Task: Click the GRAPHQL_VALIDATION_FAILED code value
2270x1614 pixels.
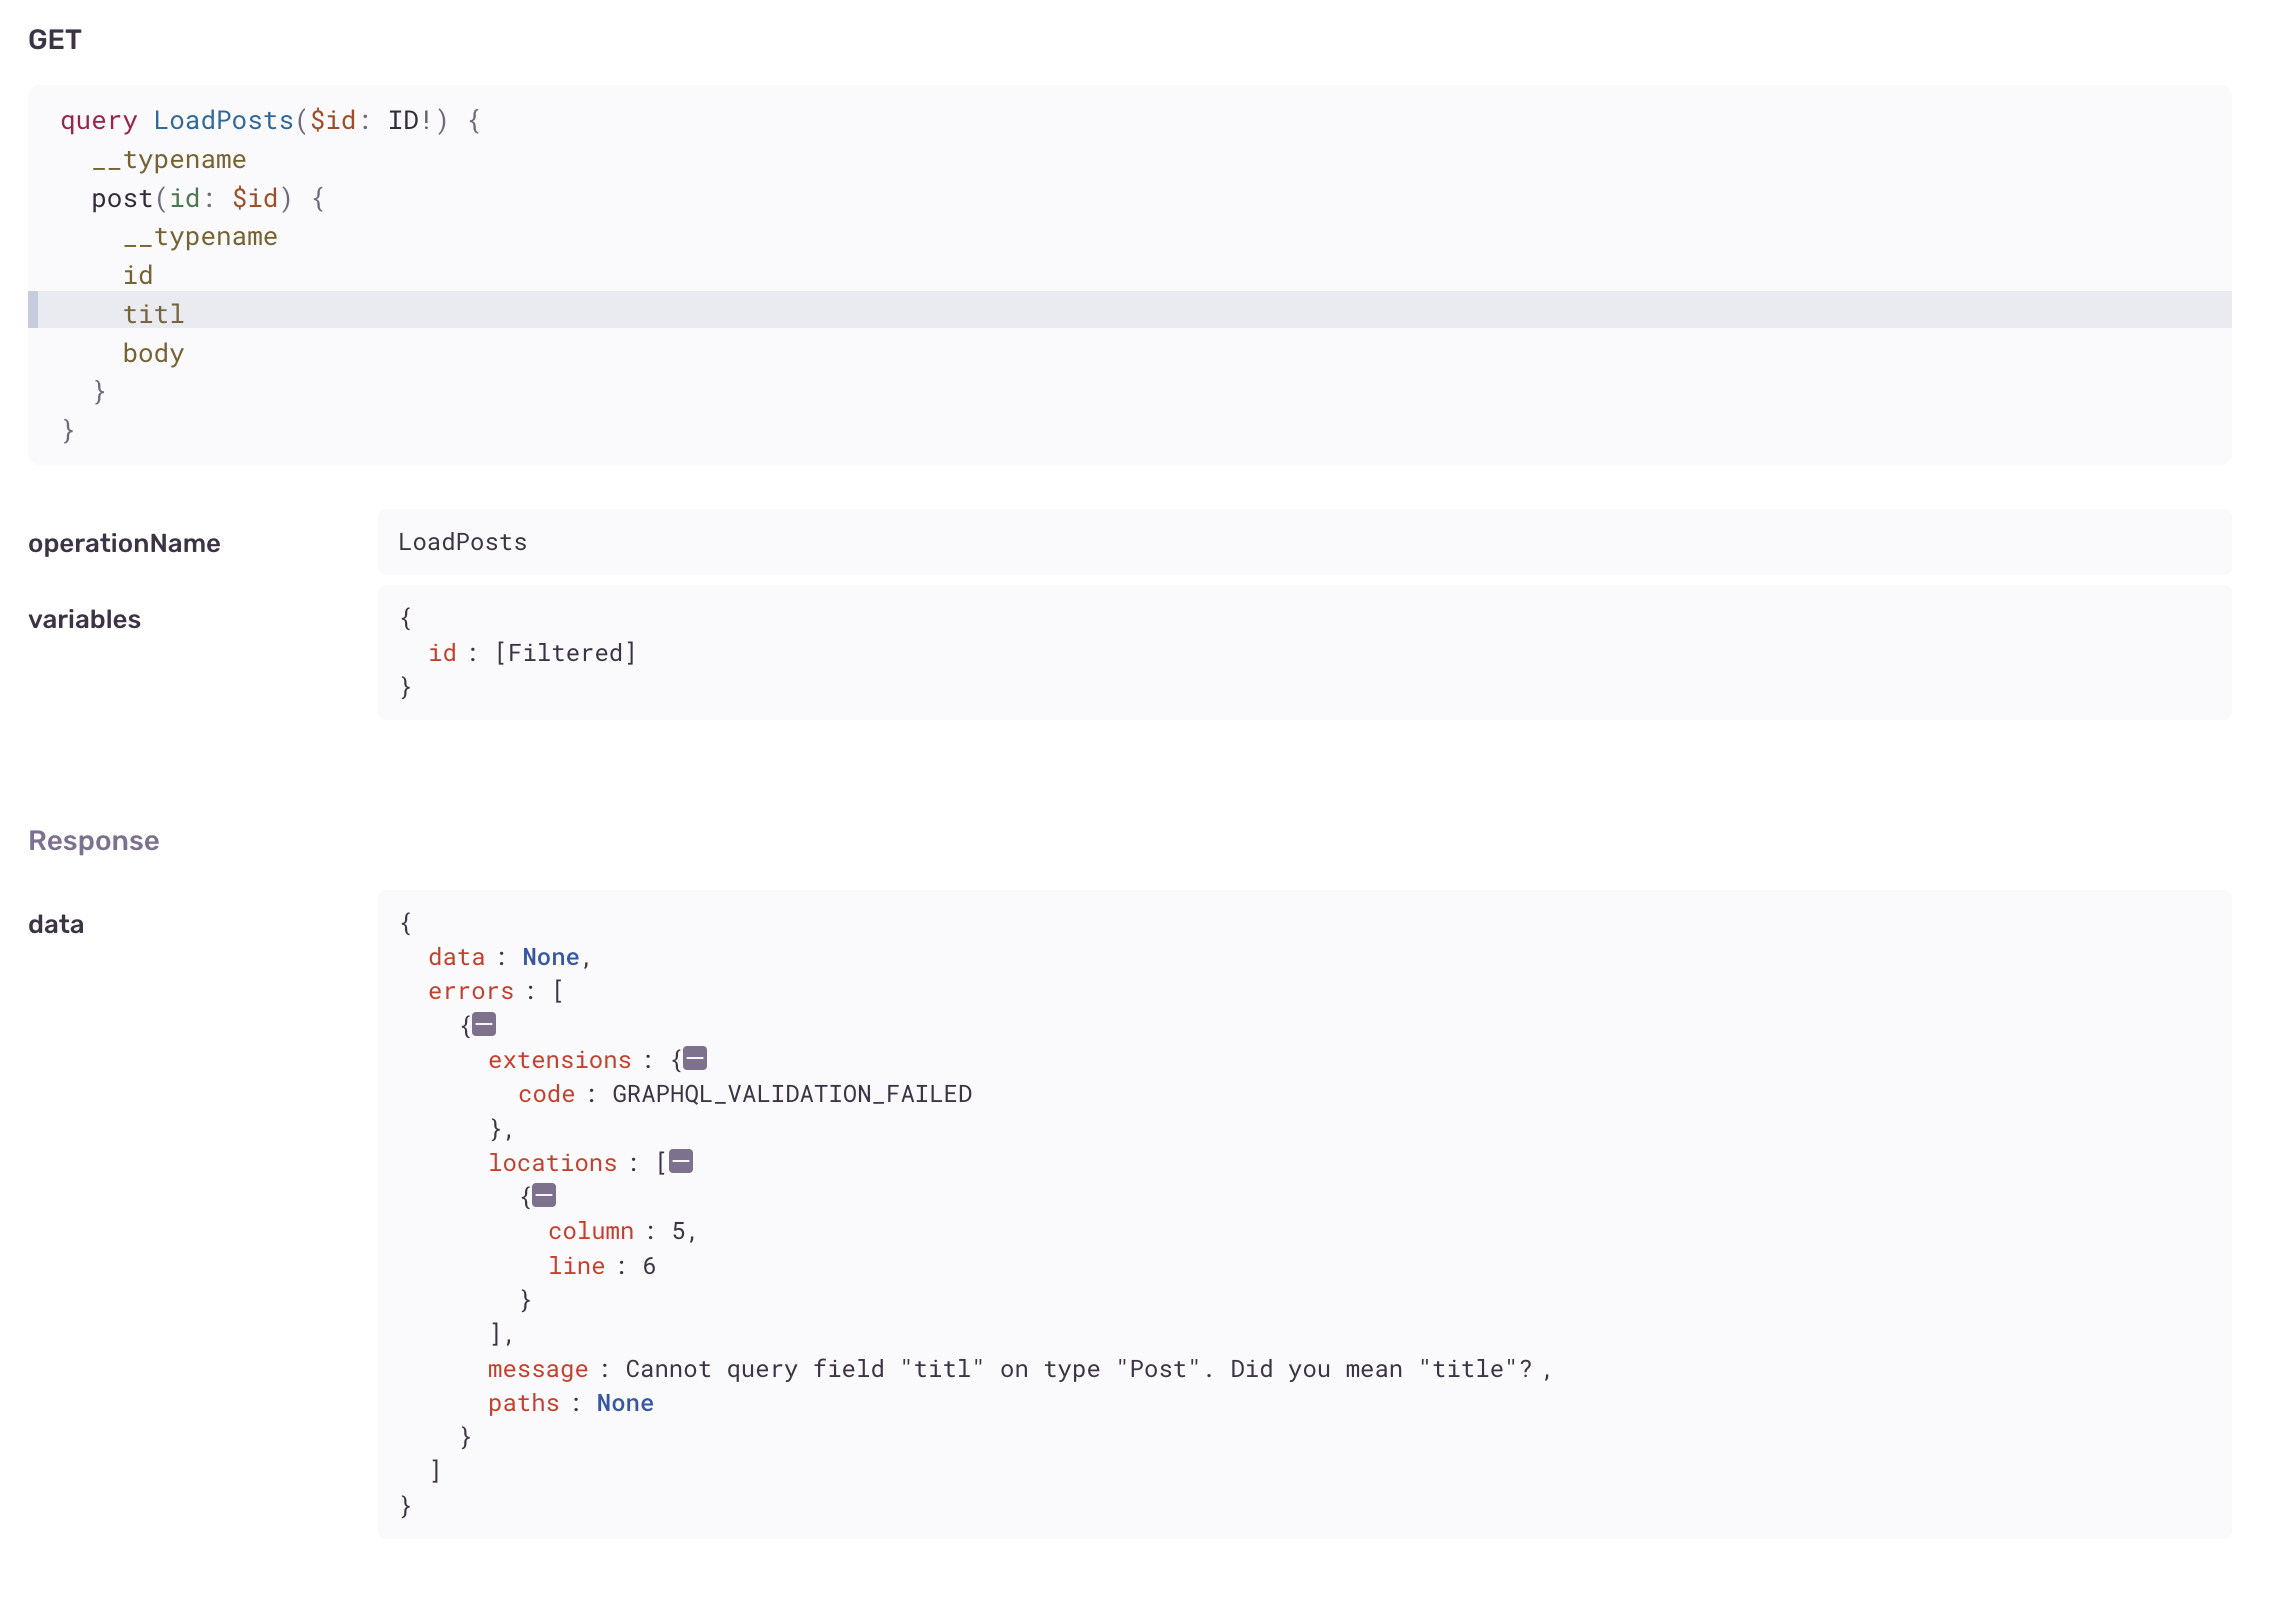Action: click(791, 1094)
